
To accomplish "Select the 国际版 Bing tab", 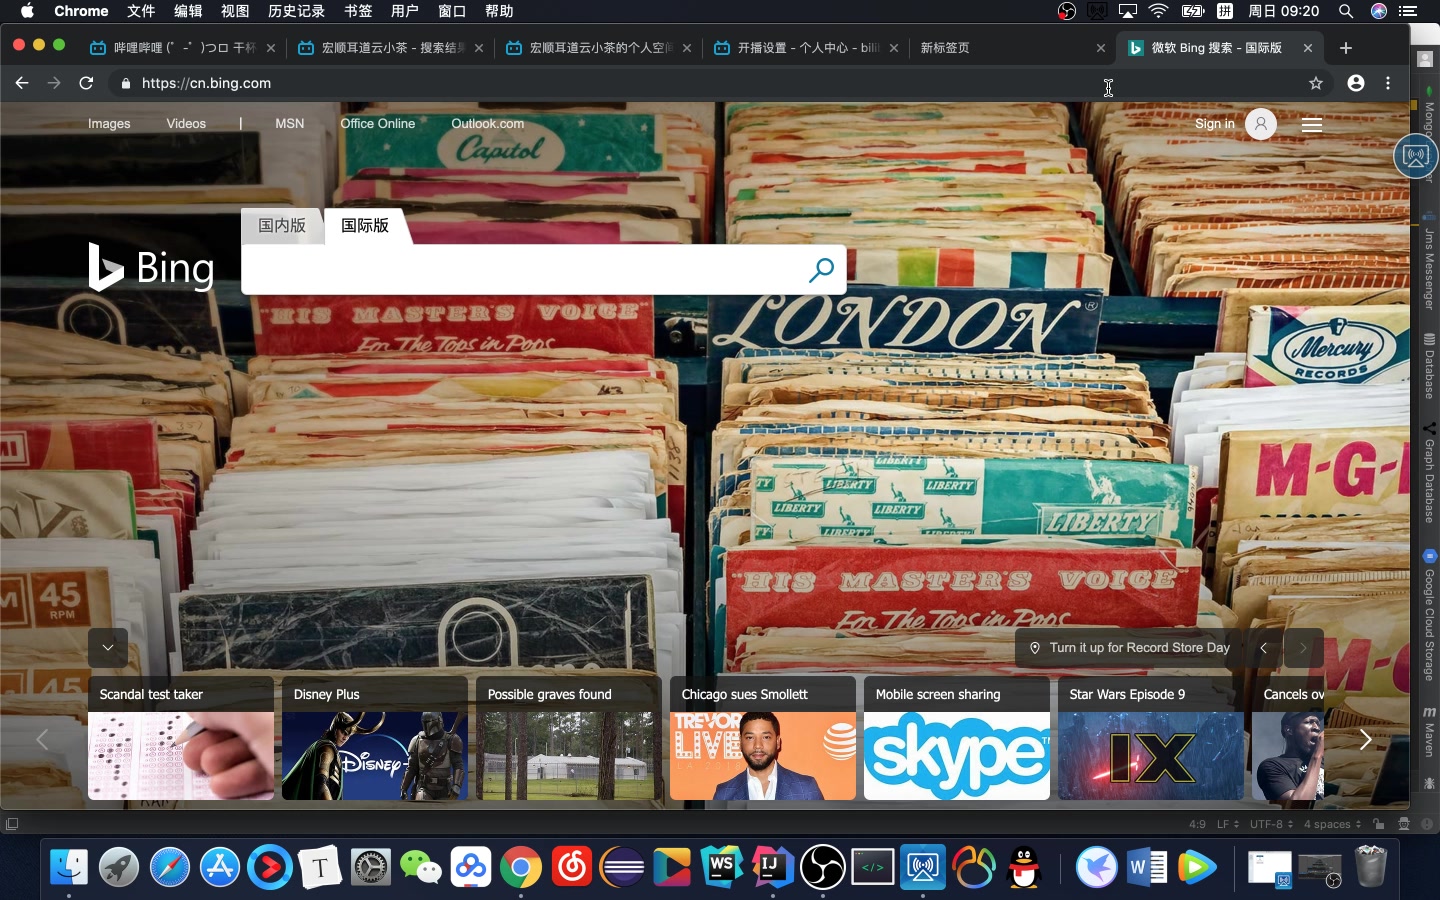I will (365, 226).
